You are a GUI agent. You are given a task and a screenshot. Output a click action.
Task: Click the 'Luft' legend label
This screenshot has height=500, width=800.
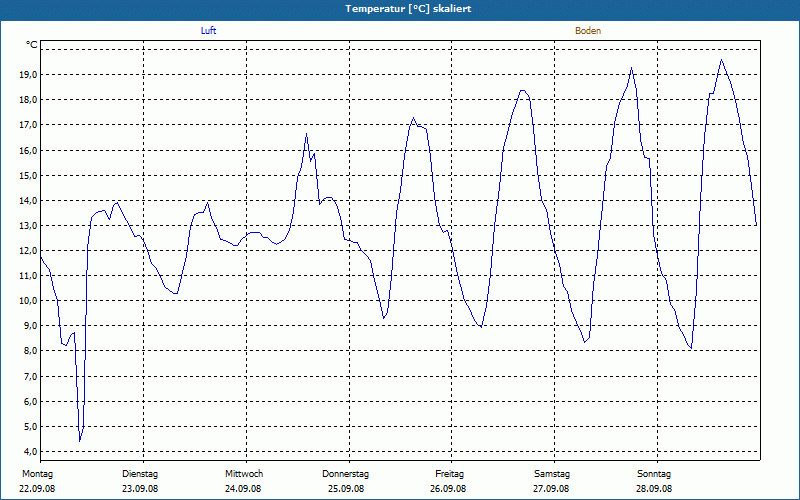click(209, 31)
